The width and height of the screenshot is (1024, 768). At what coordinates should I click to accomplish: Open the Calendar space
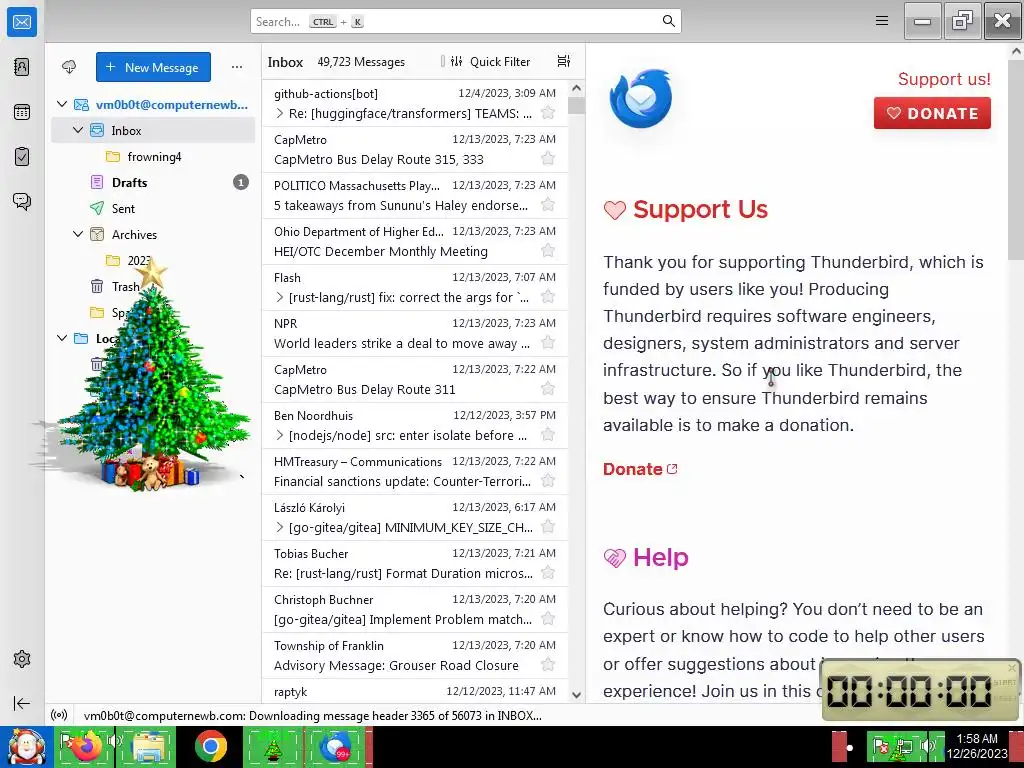point(22,112)
